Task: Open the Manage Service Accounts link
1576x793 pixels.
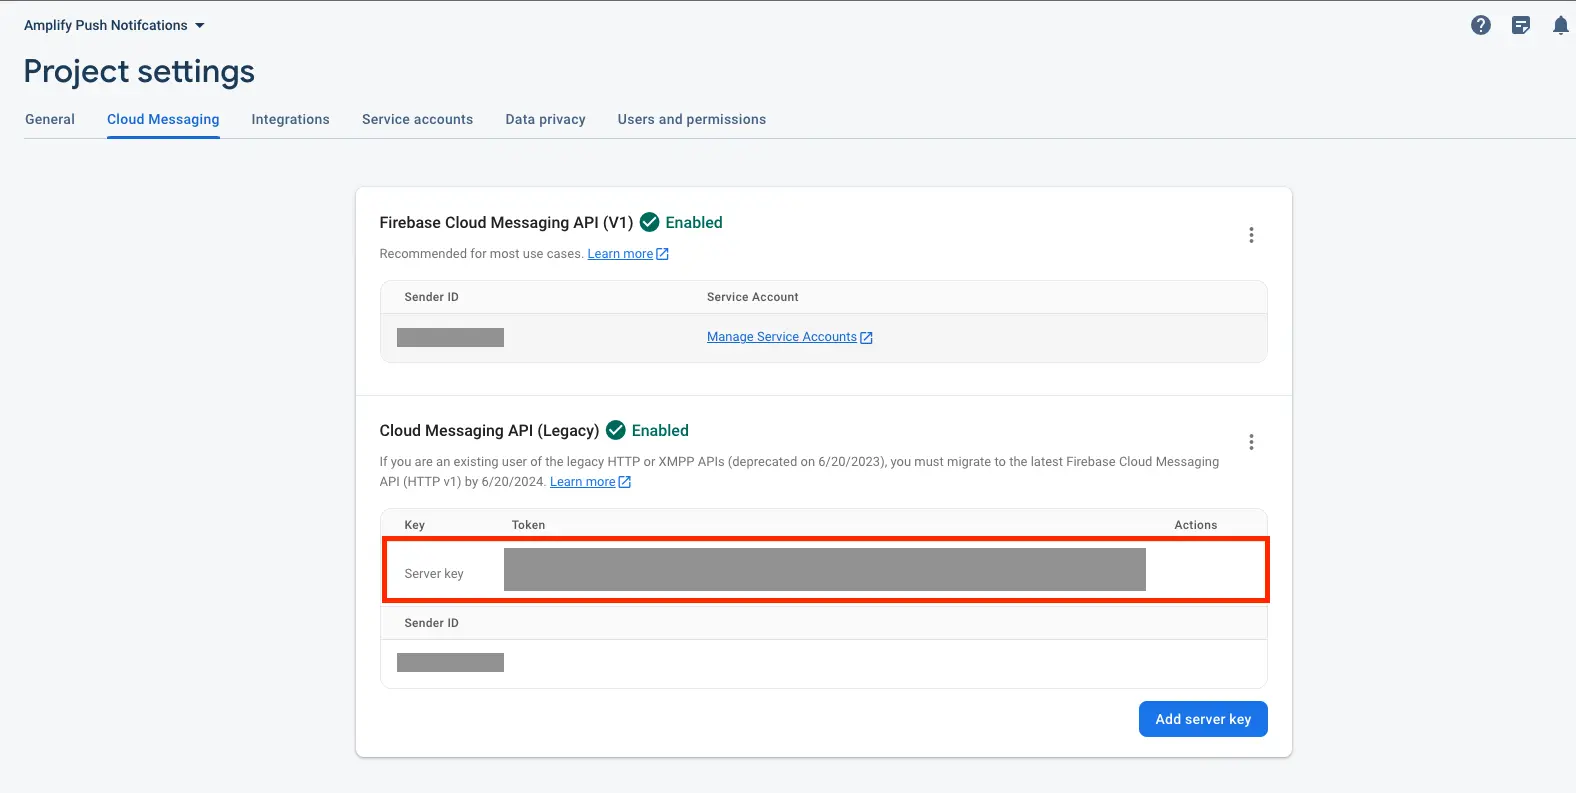Action: (782, 337)
